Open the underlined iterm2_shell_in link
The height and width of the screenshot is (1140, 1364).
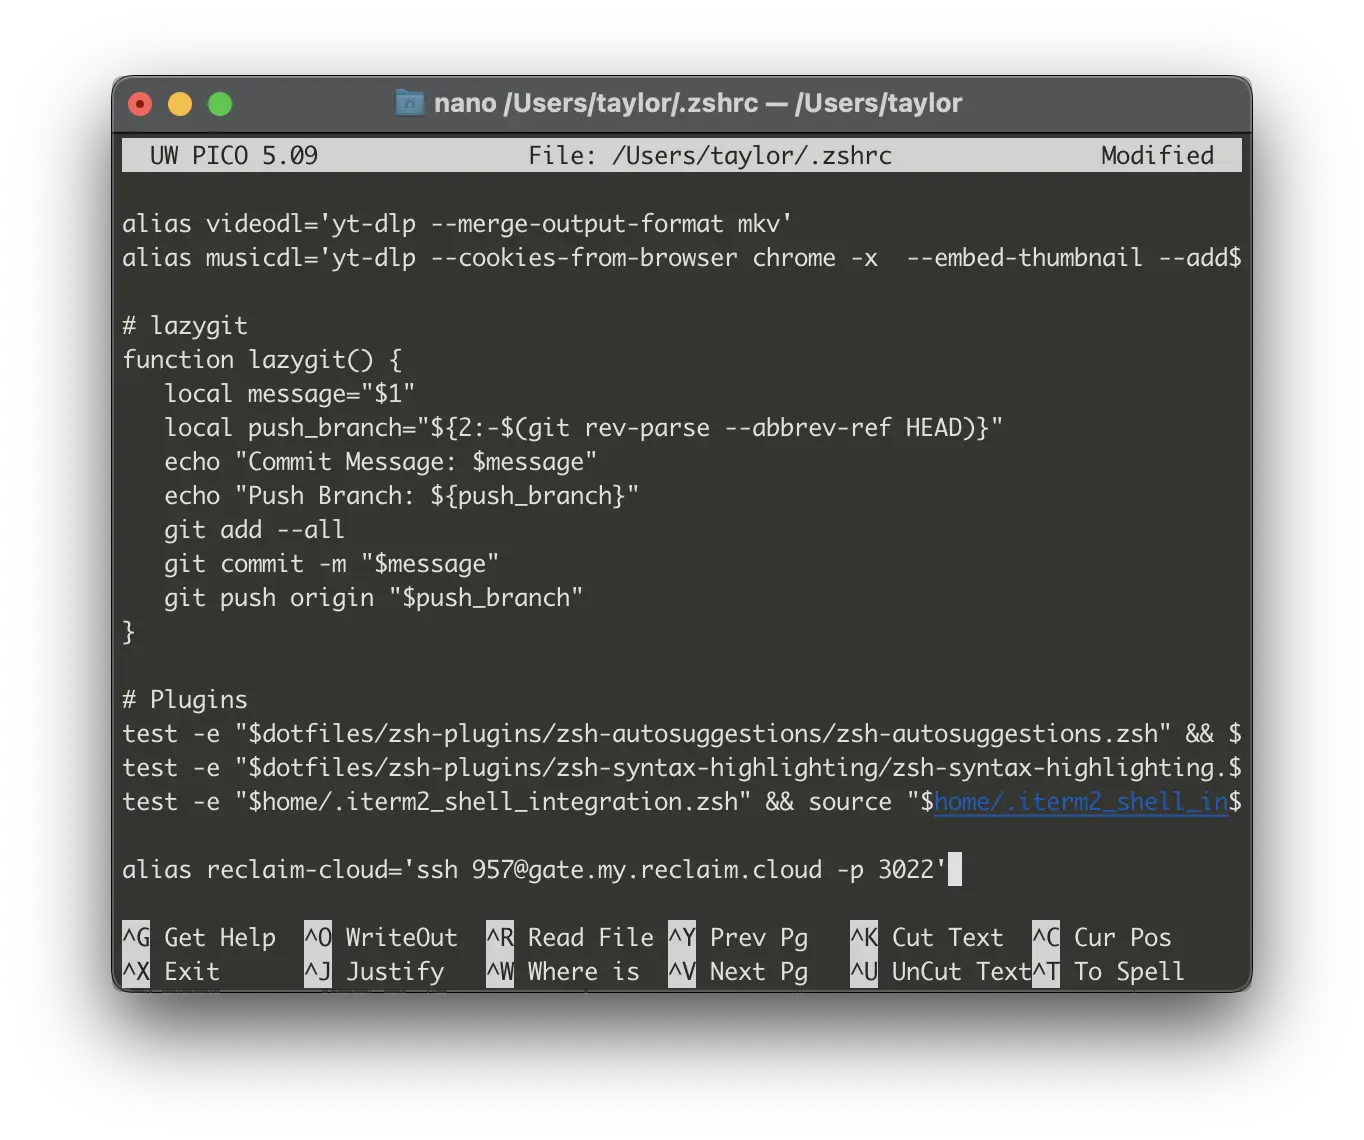pyautogui.click(x=1081, y=802)
